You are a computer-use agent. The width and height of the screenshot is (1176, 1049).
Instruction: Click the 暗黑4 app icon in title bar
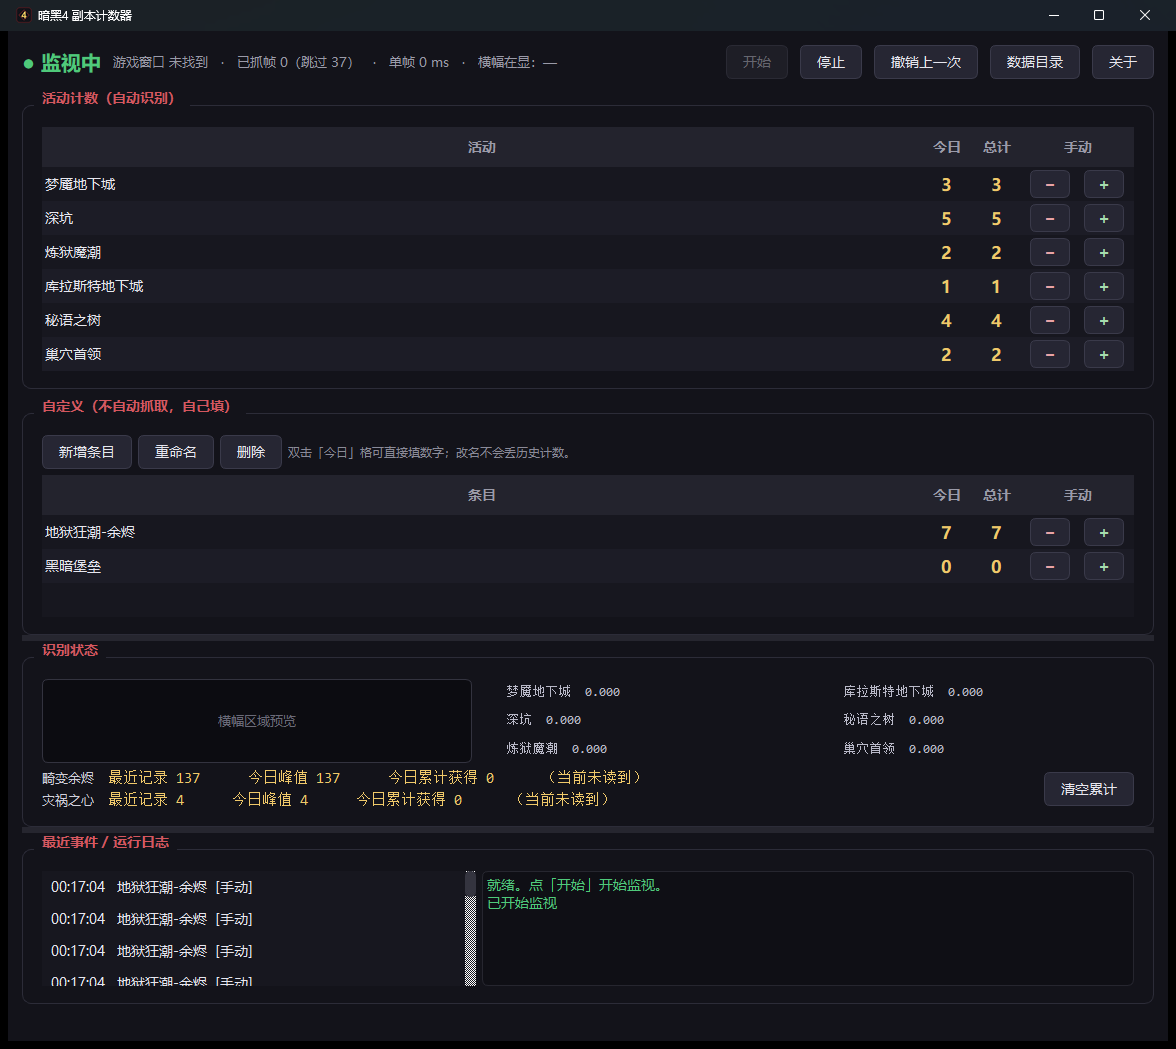point(24,15)
